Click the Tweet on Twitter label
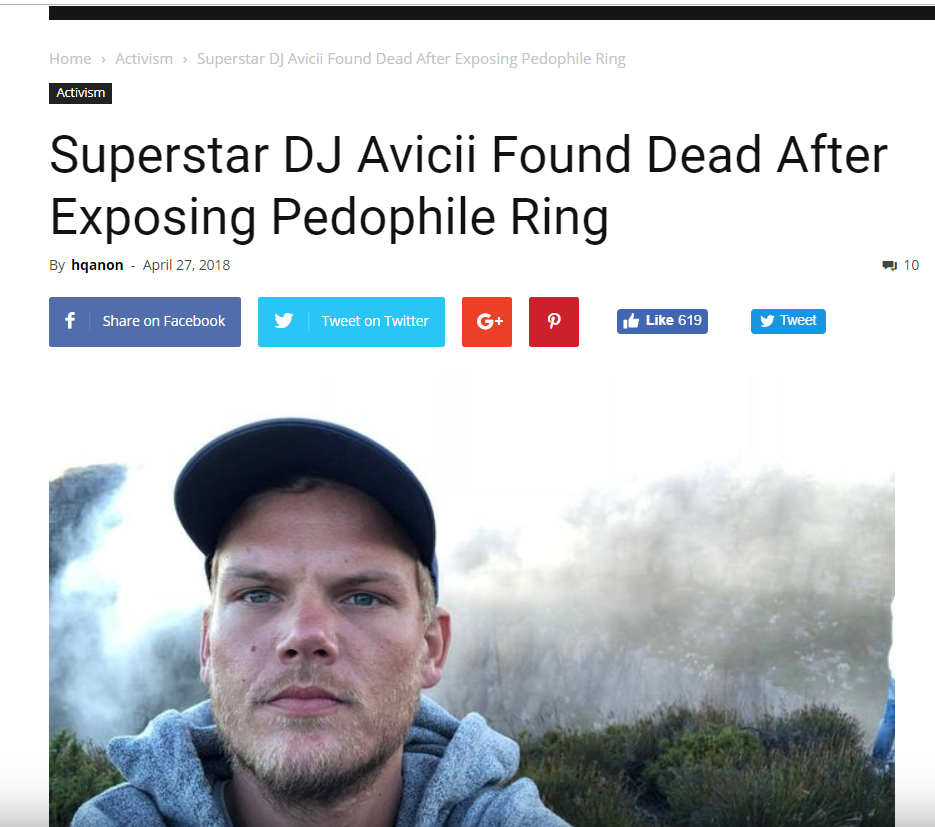Image resolution: width=935 pixels, height=827 pixels. point(375,321)
